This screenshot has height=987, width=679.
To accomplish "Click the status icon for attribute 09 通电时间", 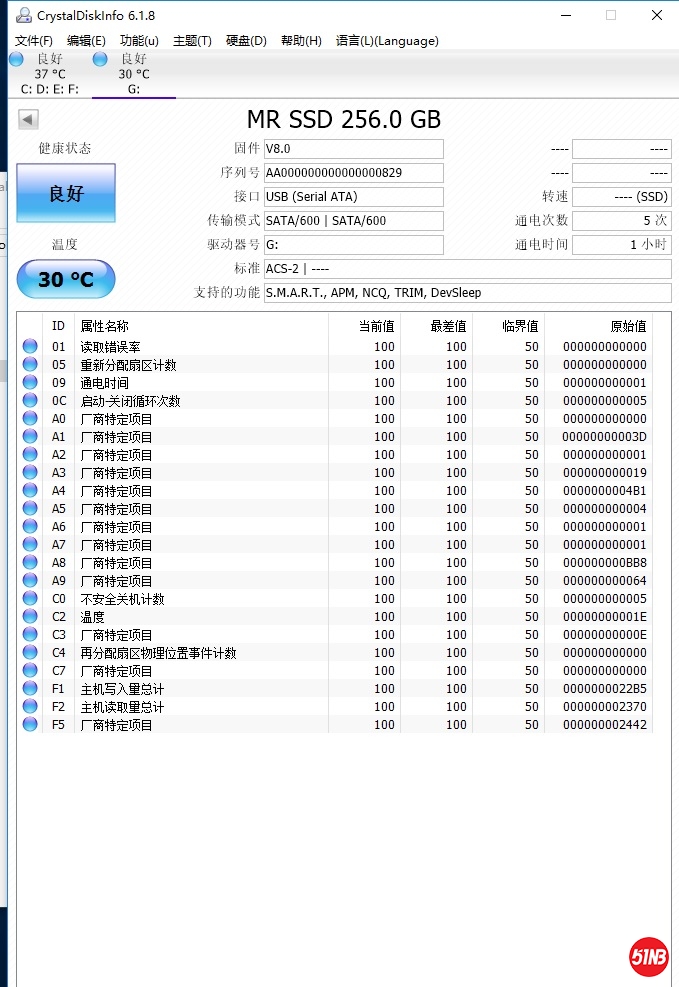I will pos(30,383).
